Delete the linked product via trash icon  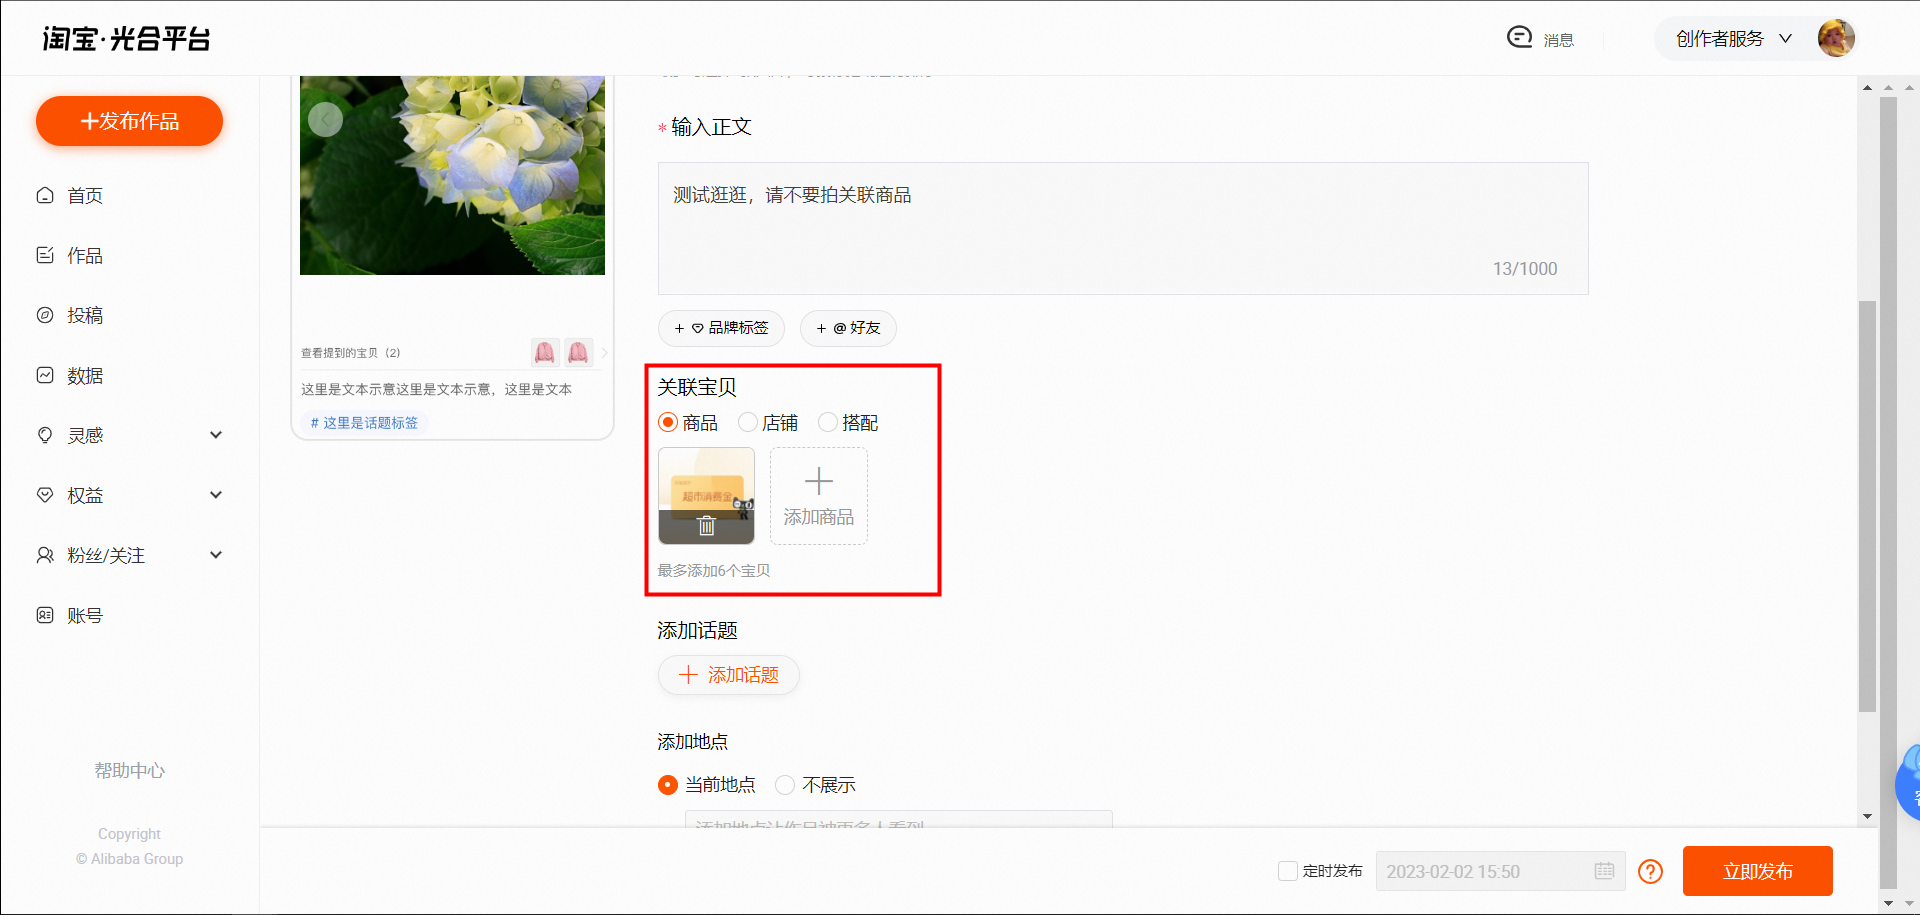coord(706,526)
